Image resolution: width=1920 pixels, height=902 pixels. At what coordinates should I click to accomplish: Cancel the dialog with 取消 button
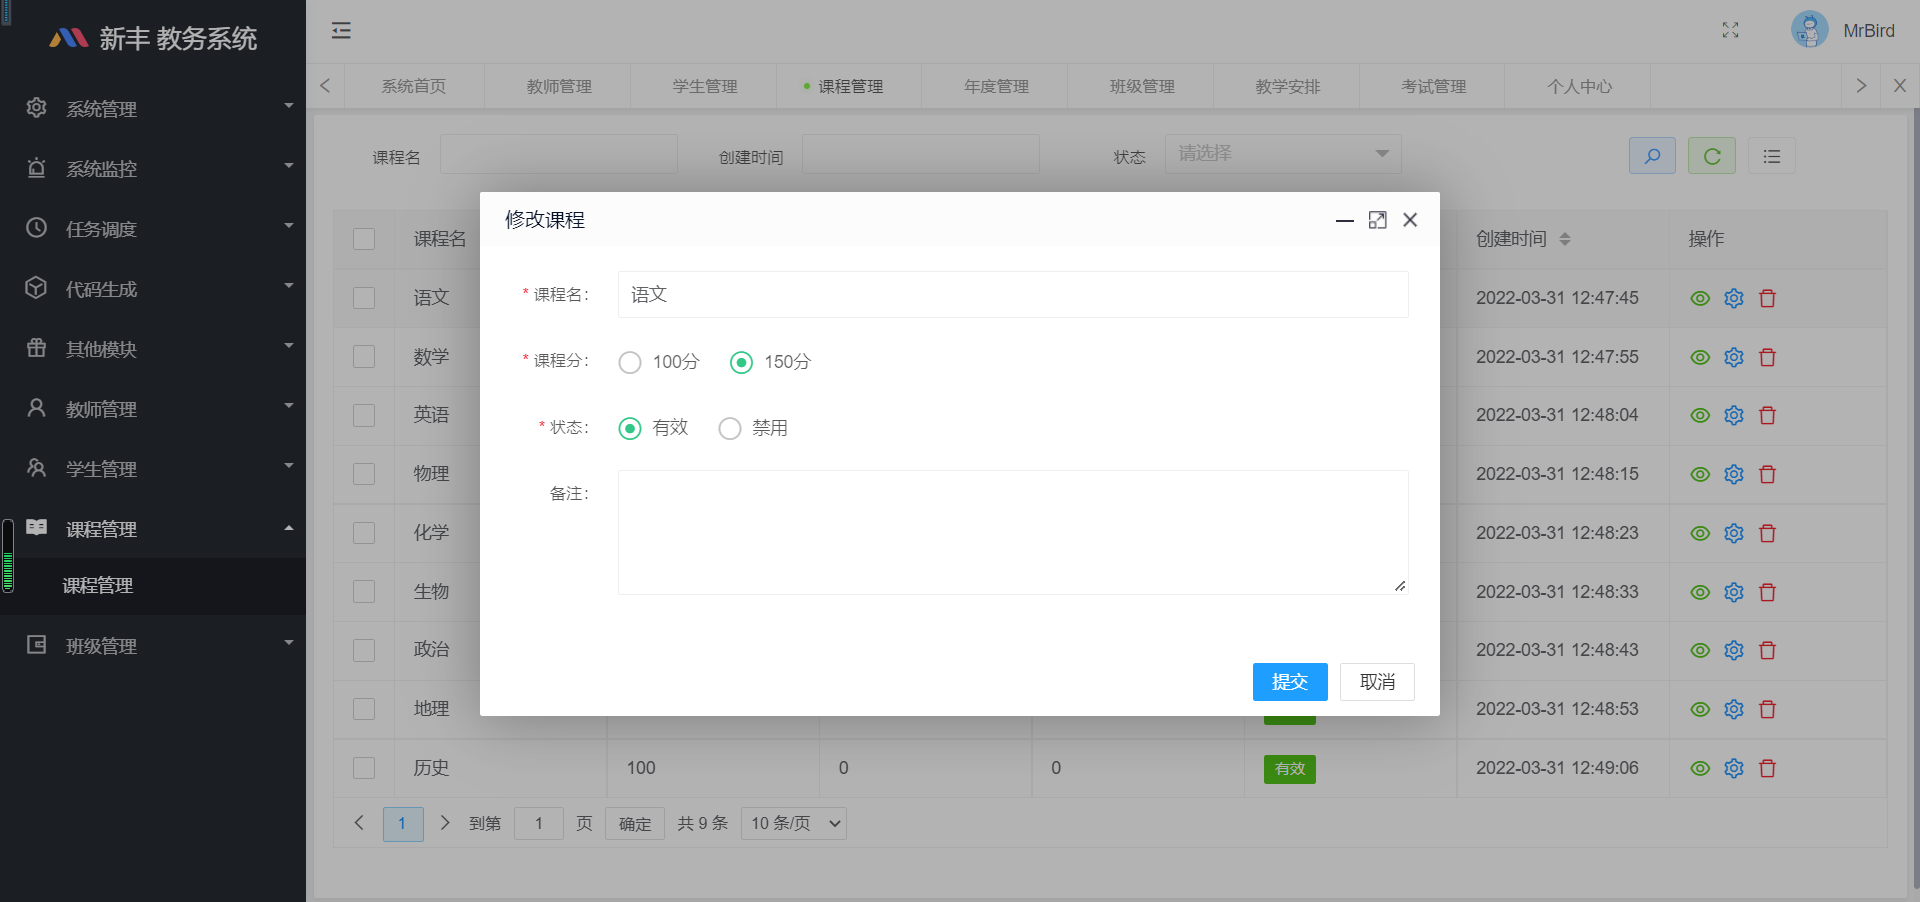coord(1377,682)
